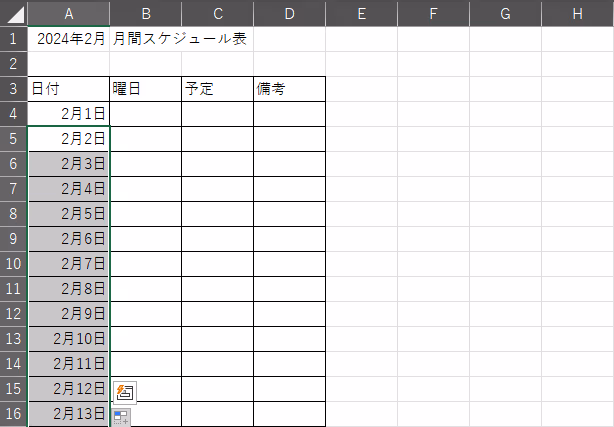Image resolution: width=614 pixels, height=427 pixels.
Task: Select row 5 header
Action: [x=13, y=139]
